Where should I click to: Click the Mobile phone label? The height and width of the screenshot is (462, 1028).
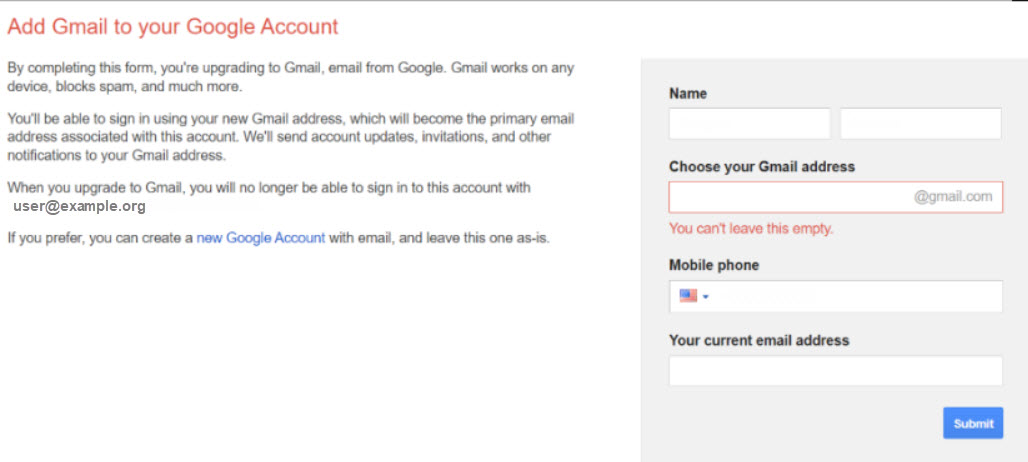pyautogui.click(x=714, y=265)
